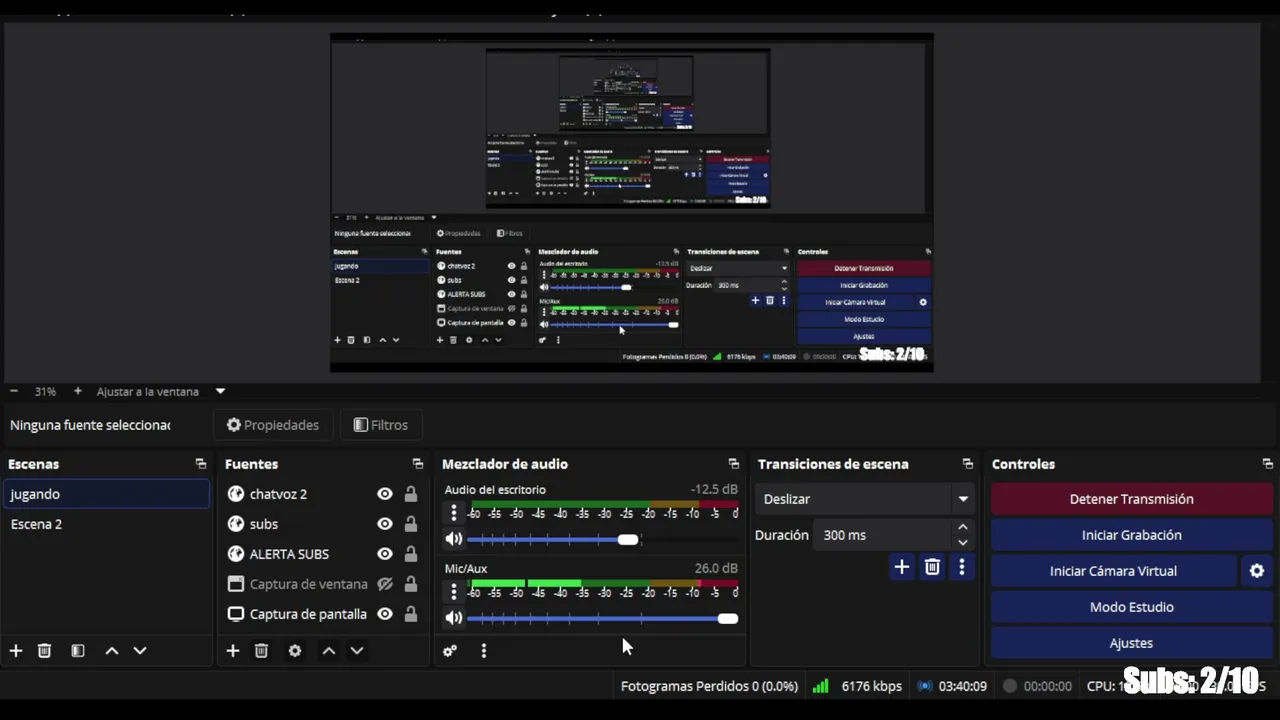Select the Captura de pantalla source row
Image resolution: width=1280 pixels, height=720 pixels.
(323, 614)
